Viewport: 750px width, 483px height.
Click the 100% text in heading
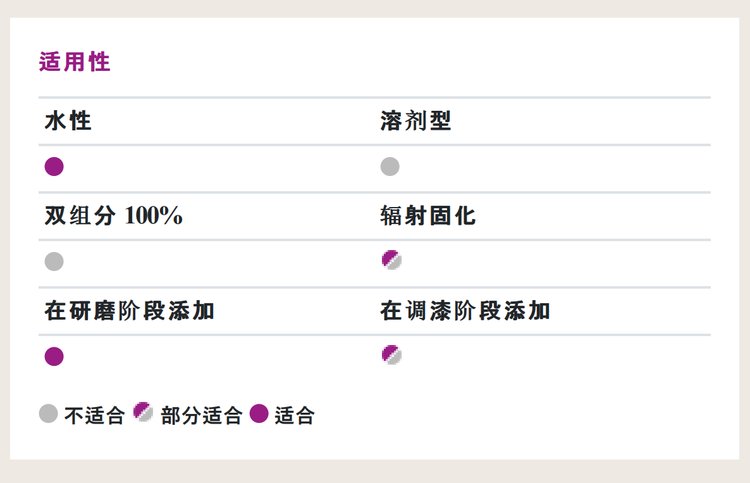click(x=154, y=216)
